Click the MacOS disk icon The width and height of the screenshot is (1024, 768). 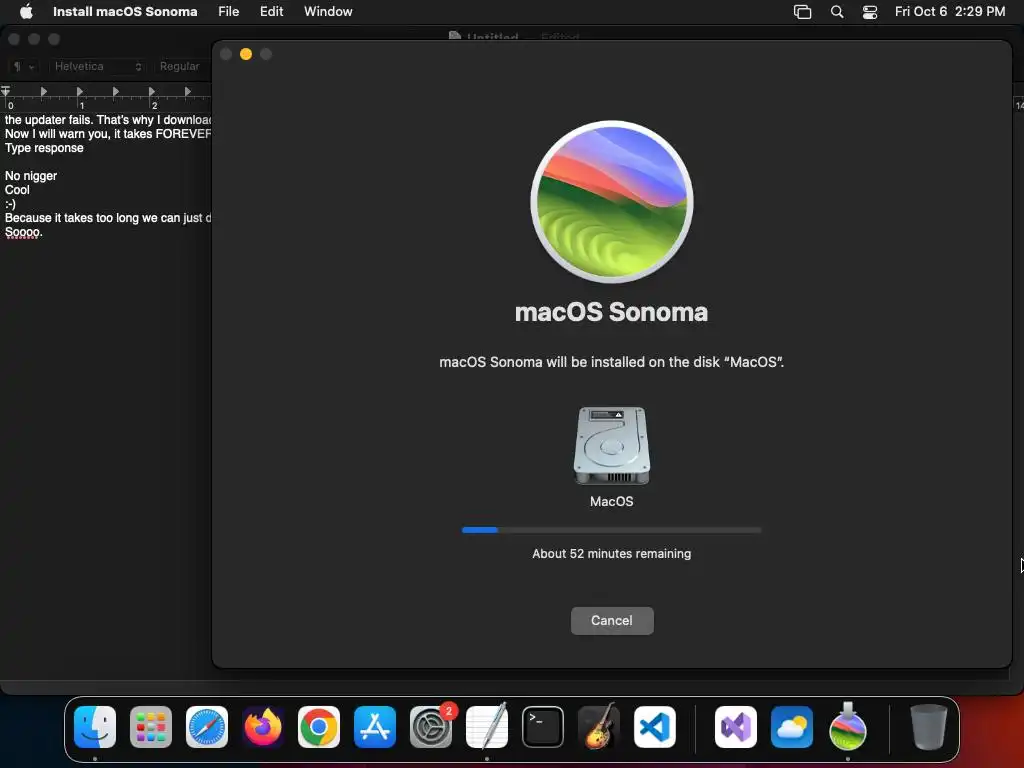click(612, 446)
